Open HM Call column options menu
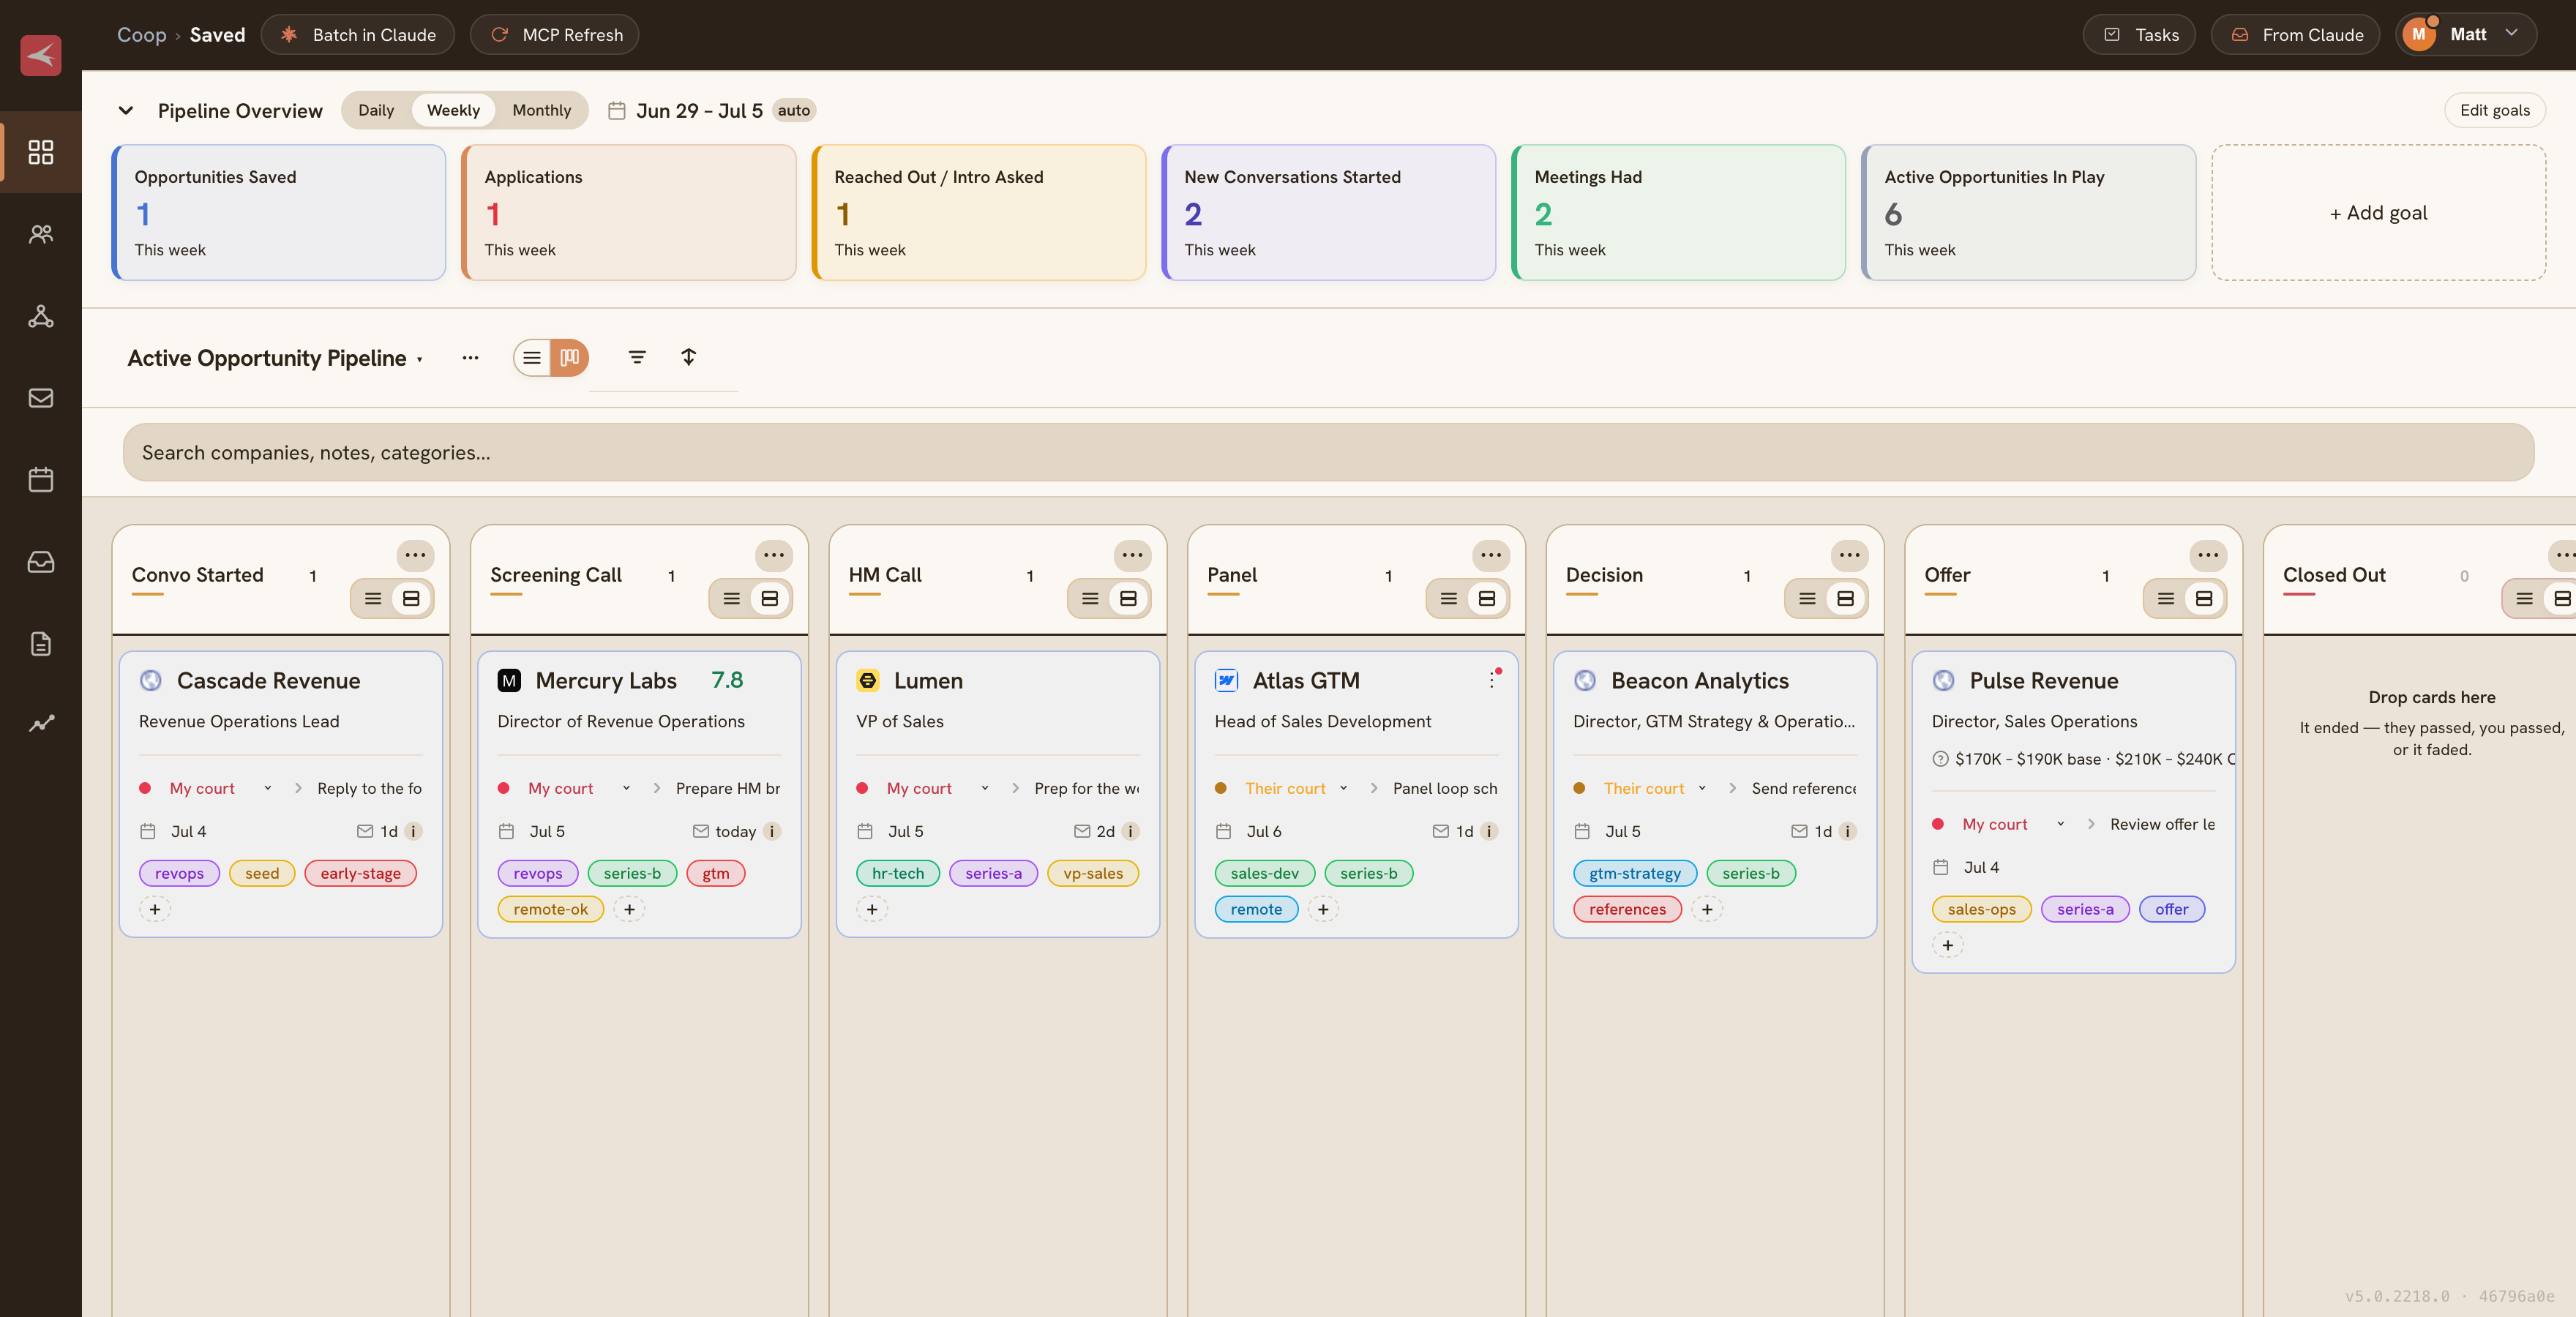Image resolution: width=2576 pixels, height=1317 pixels. pos(1132,555)
